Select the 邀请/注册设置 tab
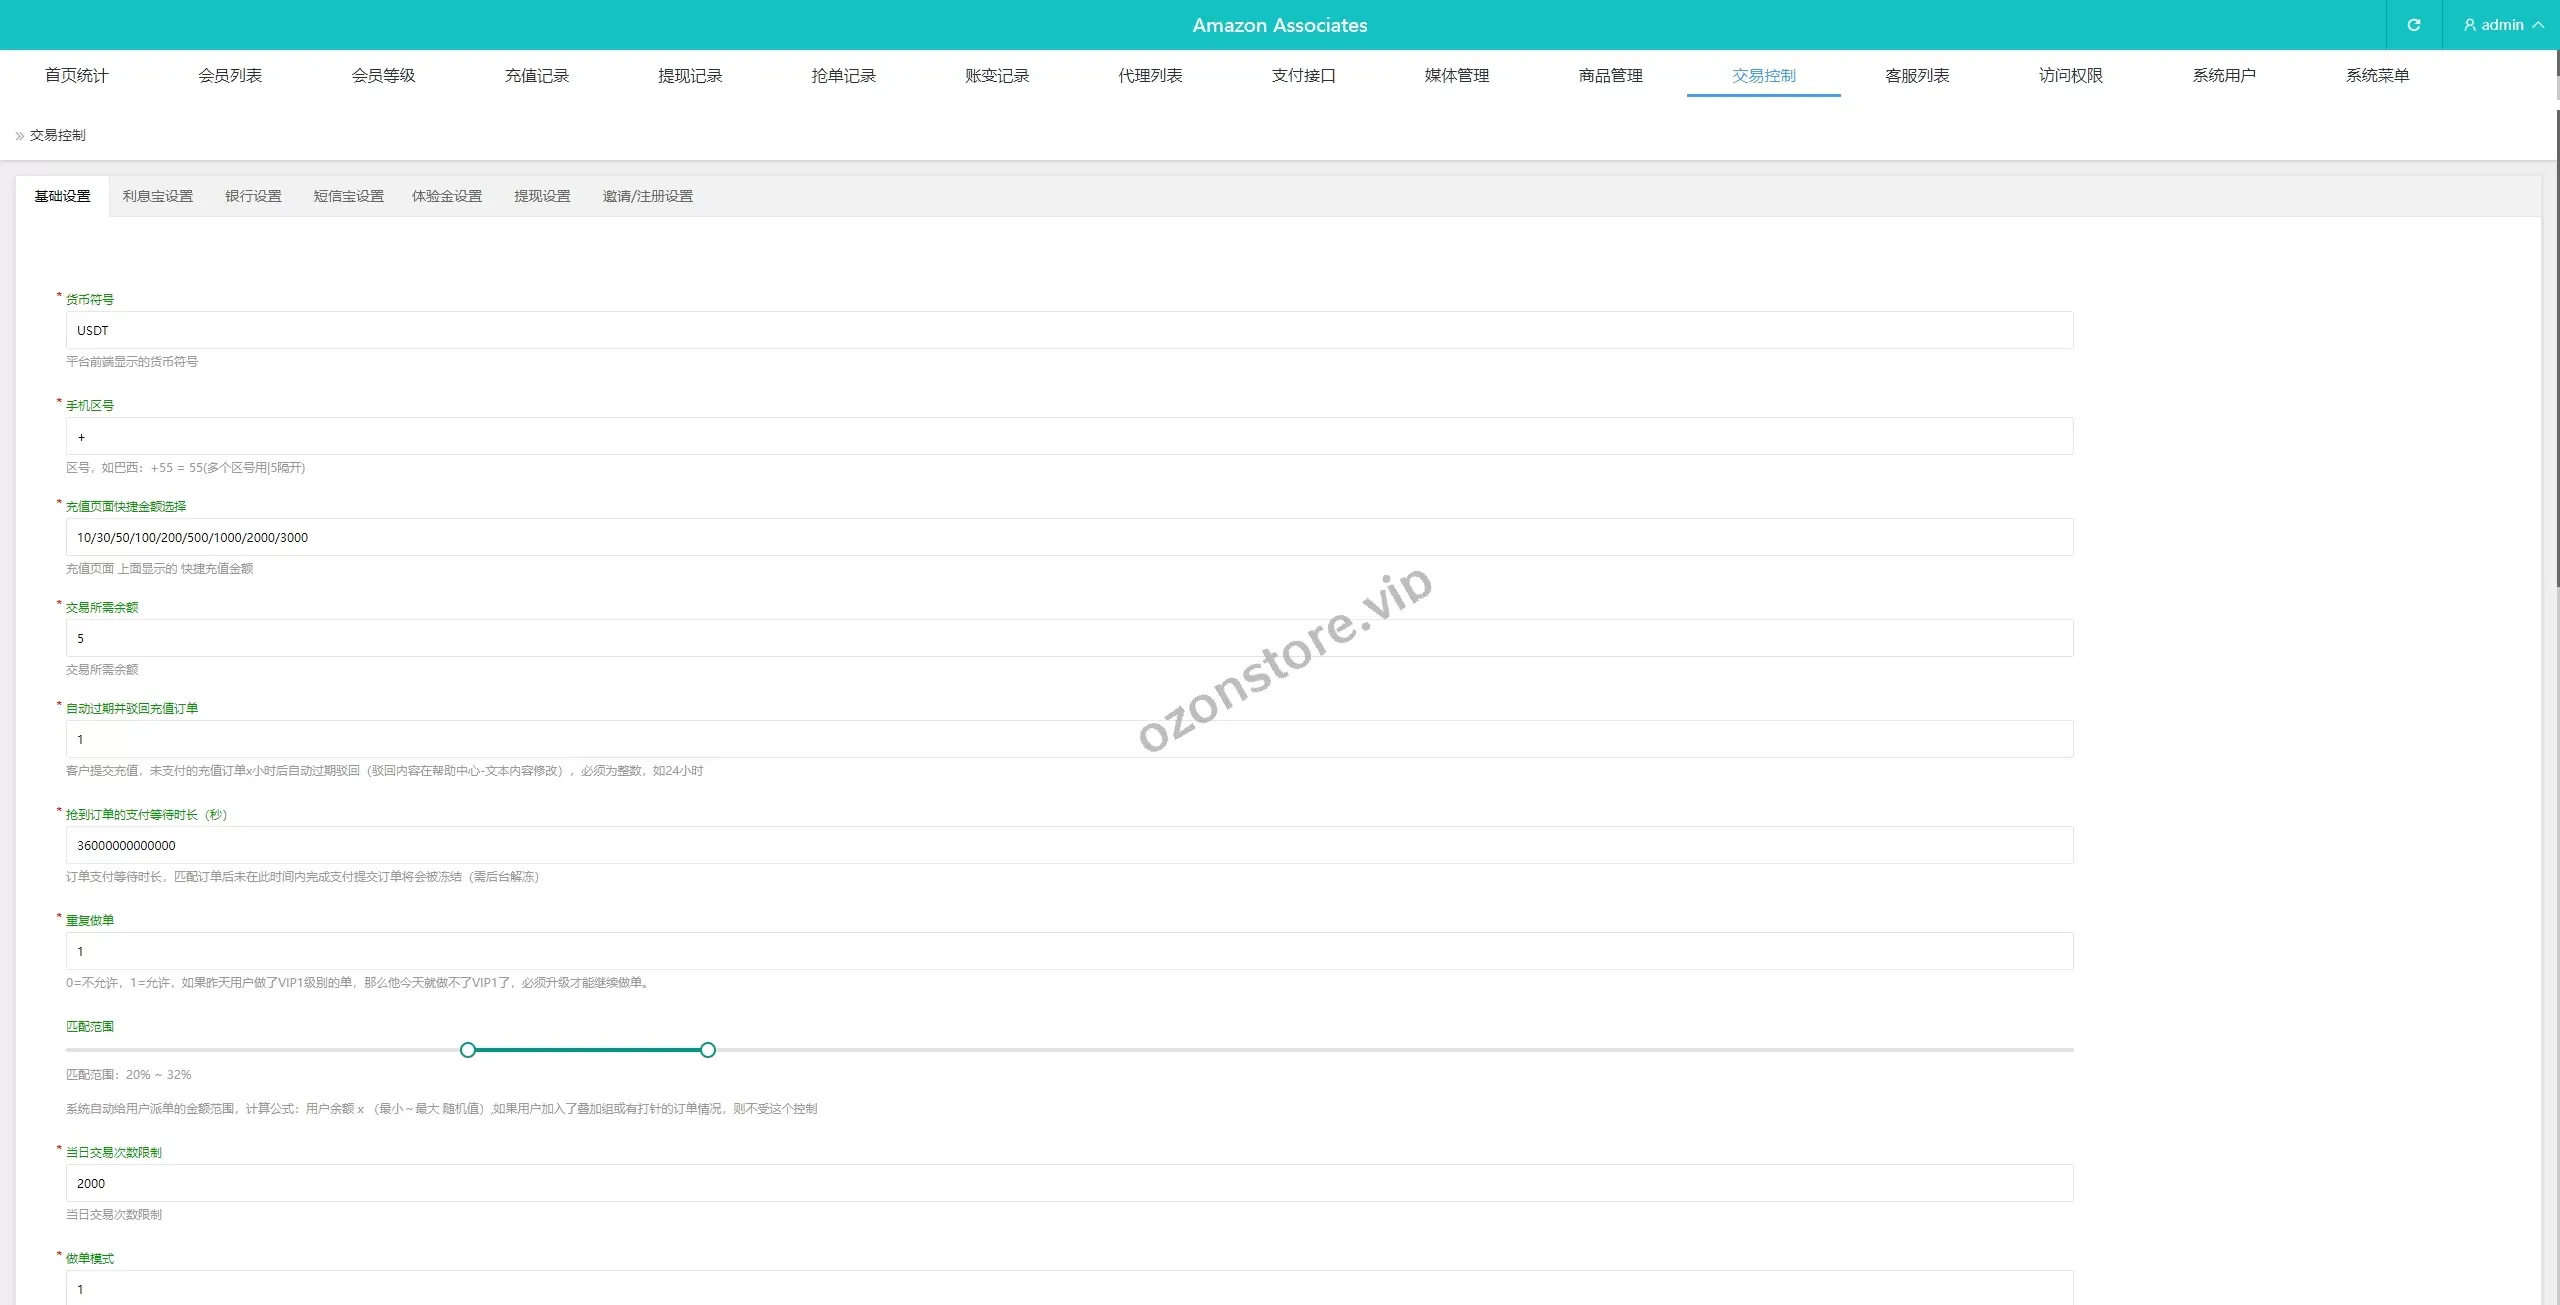Viewport: 2560px width, 1305px height. click(647, 196)
